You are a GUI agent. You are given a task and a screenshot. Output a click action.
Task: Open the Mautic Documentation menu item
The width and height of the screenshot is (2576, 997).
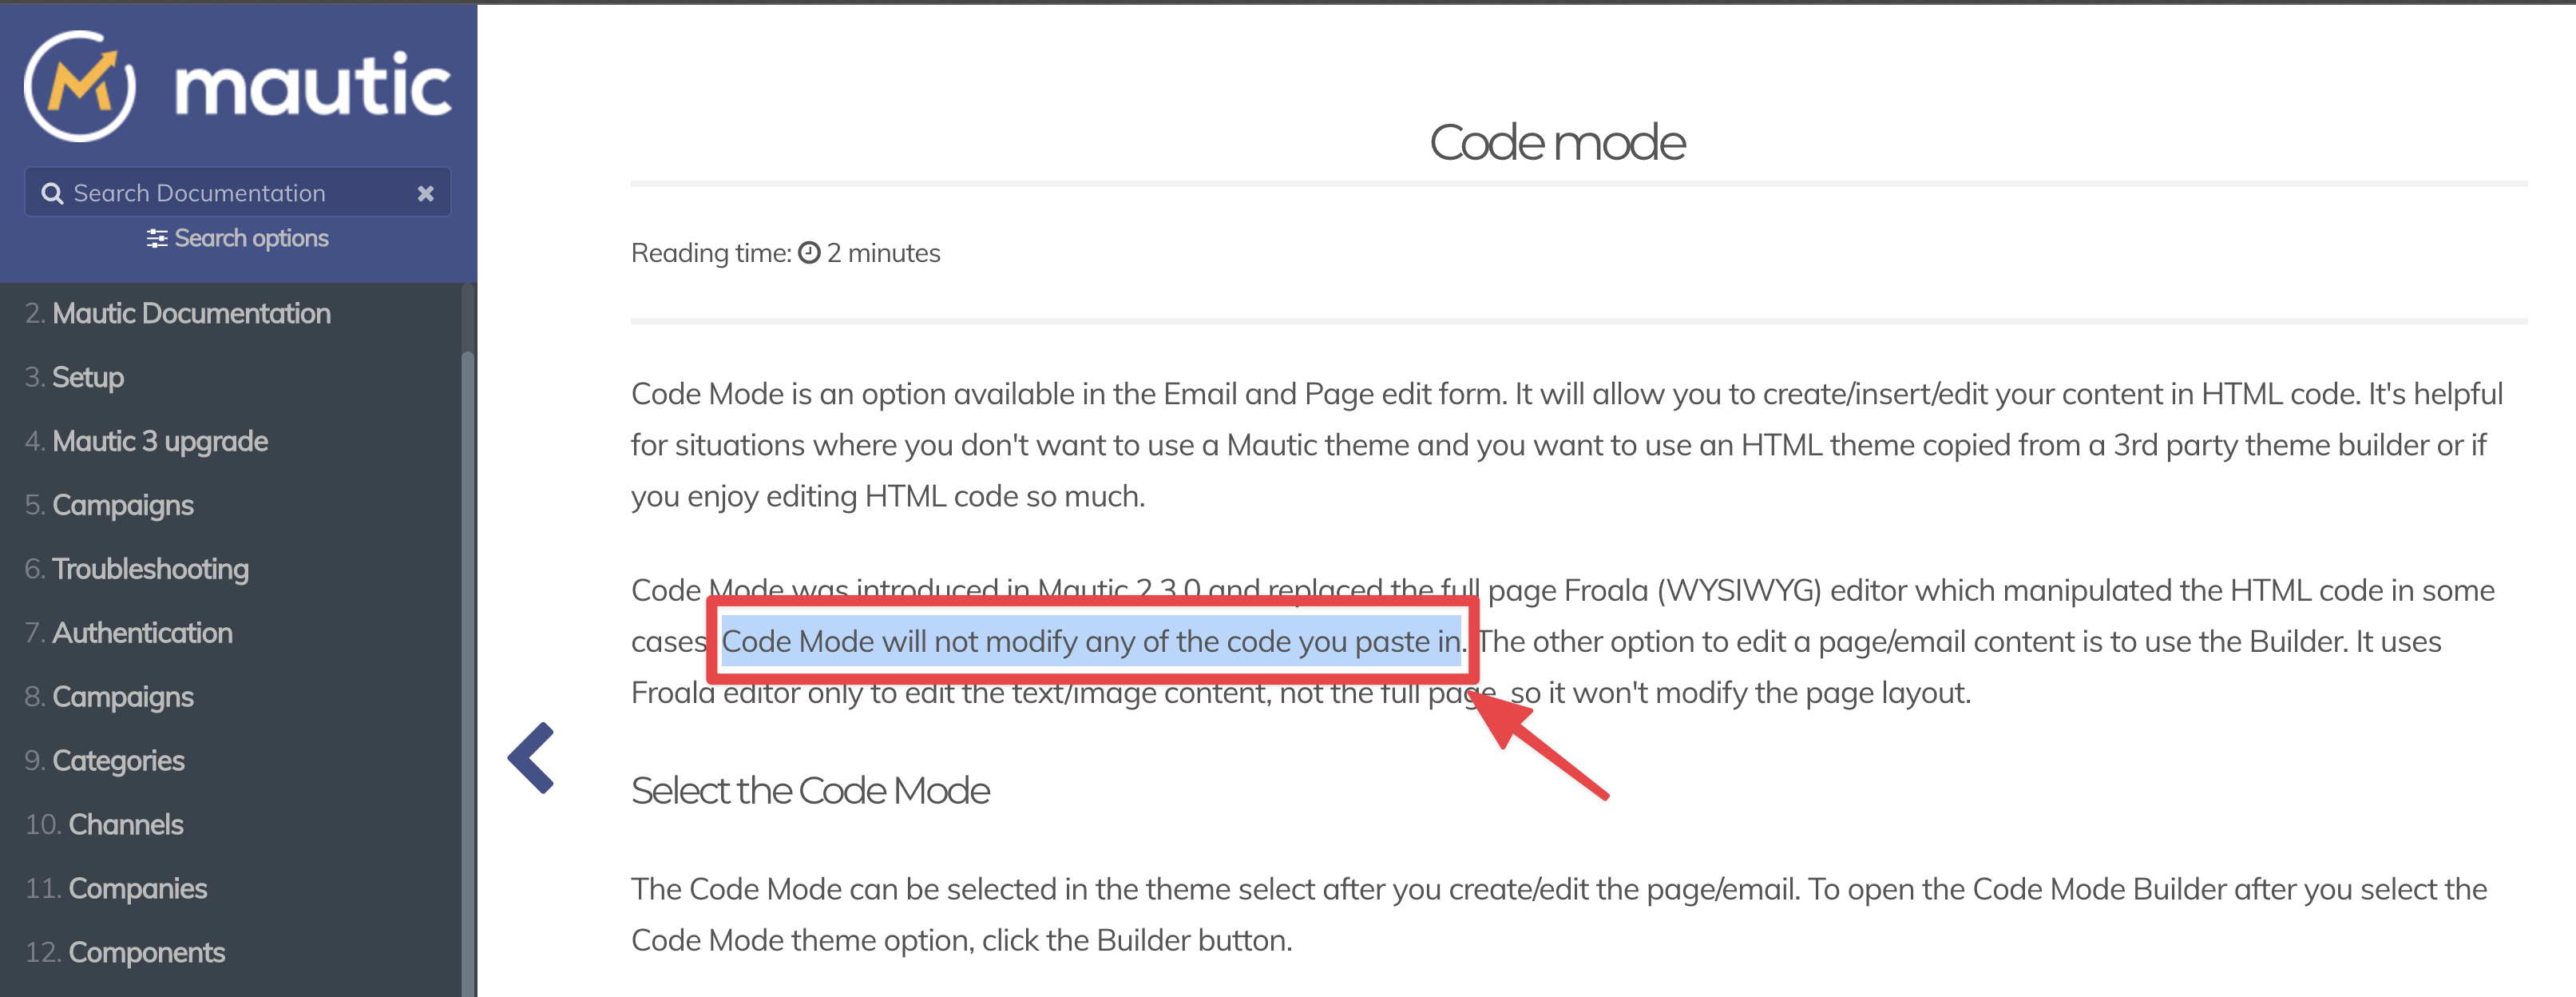tap(192, 313)
